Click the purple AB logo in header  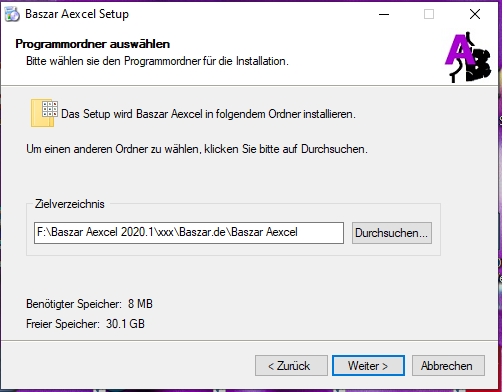point(468,57)
